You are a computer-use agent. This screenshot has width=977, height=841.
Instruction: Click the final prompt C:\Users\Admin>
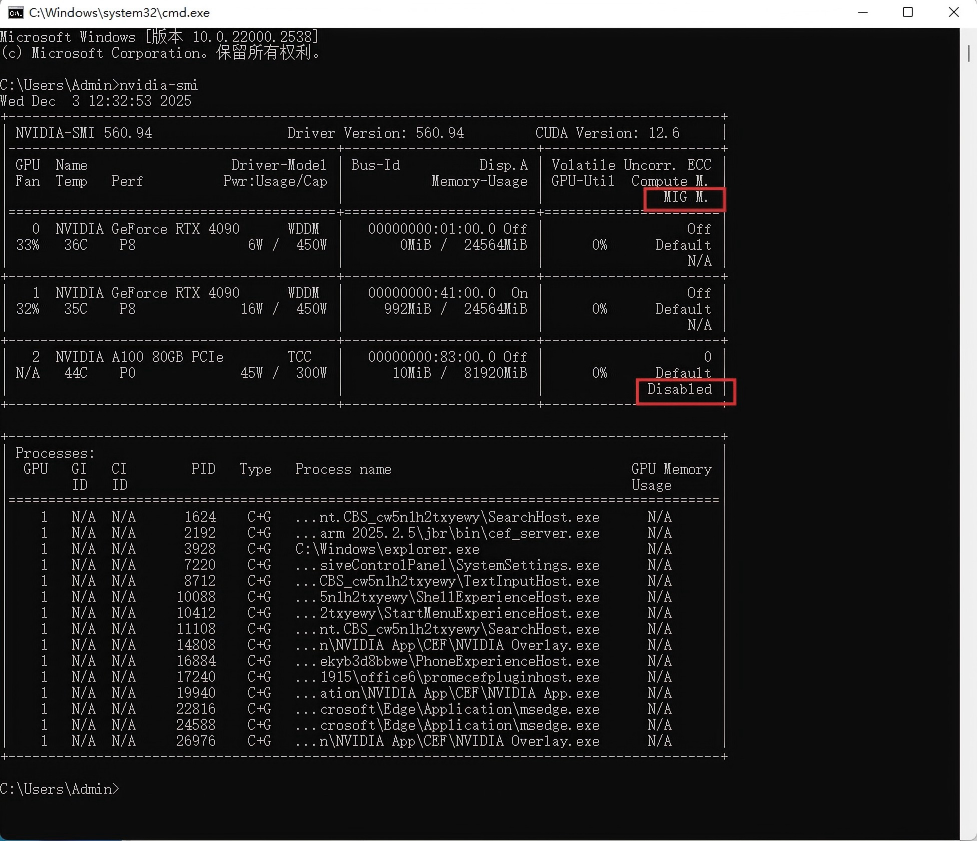(x=59, y=789)
